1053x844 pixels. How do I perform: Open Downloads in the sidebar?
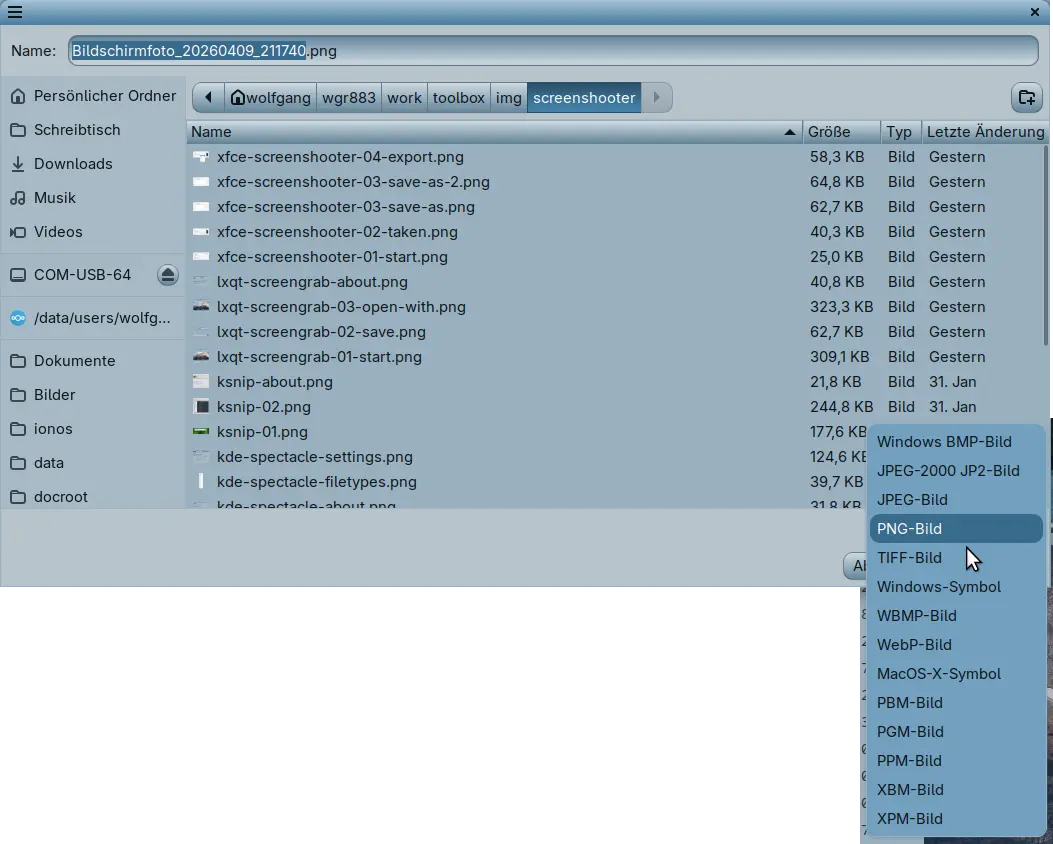93,164
